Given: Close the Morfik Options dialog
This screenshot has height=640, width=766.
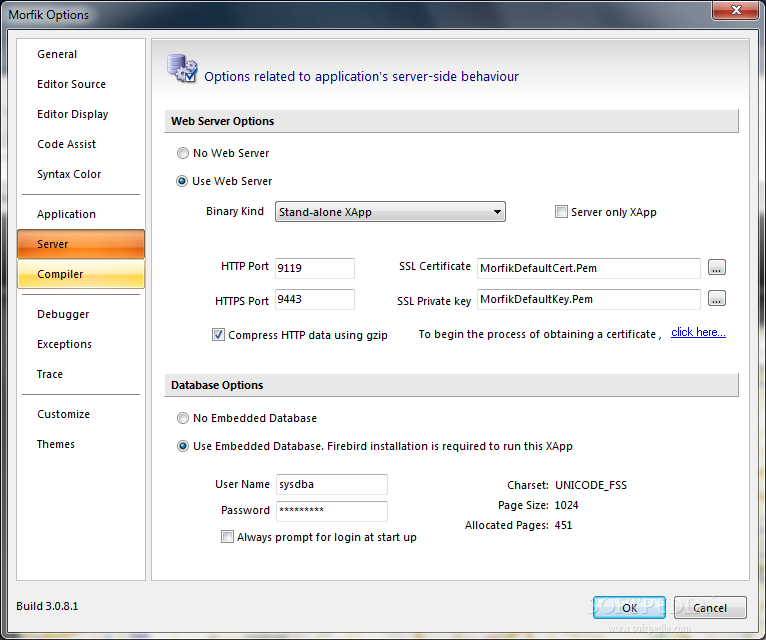Looking at the screenshot, I should click(736, 10).
